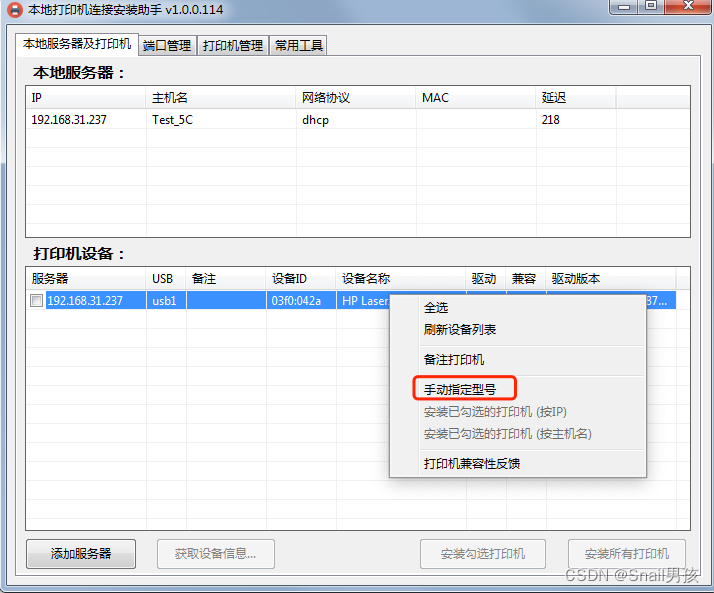Click the 设备ID column header
This screenshot has height=593, width=714.
[x=301, y=279]
